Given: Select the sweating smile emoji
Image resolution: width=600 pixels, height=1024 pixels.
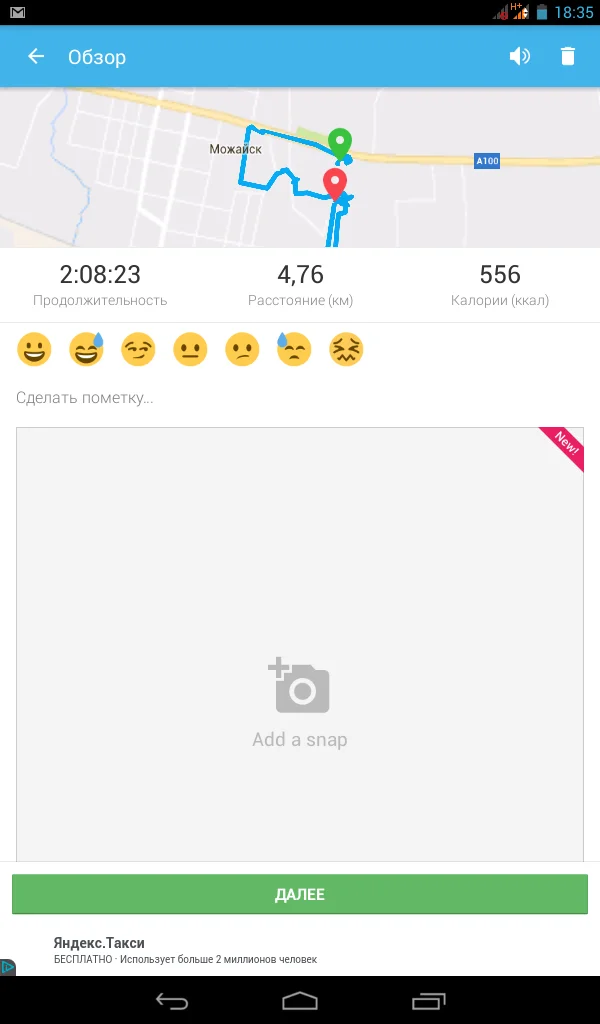Looking at the screenshot, I should (86, 349).
